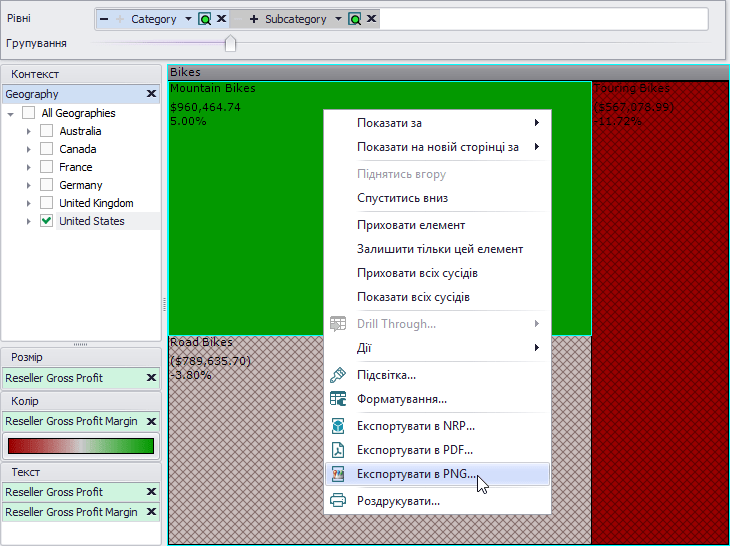Remove the Subcategory level with its X
The width and height of the screenshot is (730, 546).
[372, 19]
